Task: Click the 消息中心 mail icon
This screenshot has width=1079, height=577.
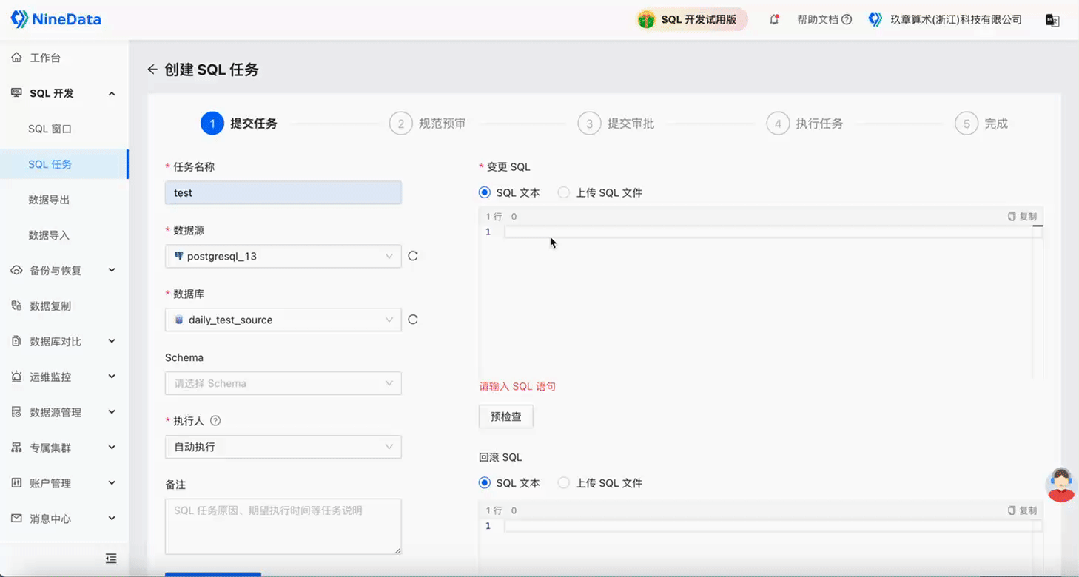Action: pyautogui.click(x=17, y=518)
